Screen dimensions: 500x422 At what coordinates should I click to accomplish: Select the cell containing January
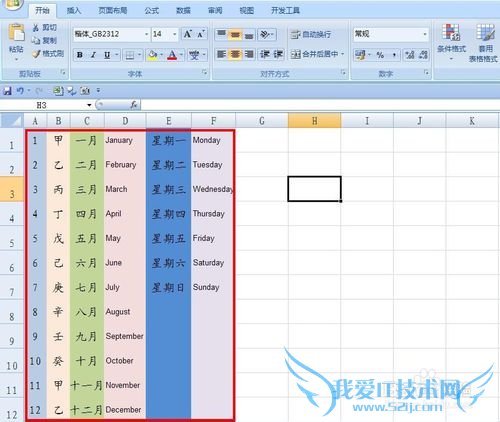click(x=125, y=140)
